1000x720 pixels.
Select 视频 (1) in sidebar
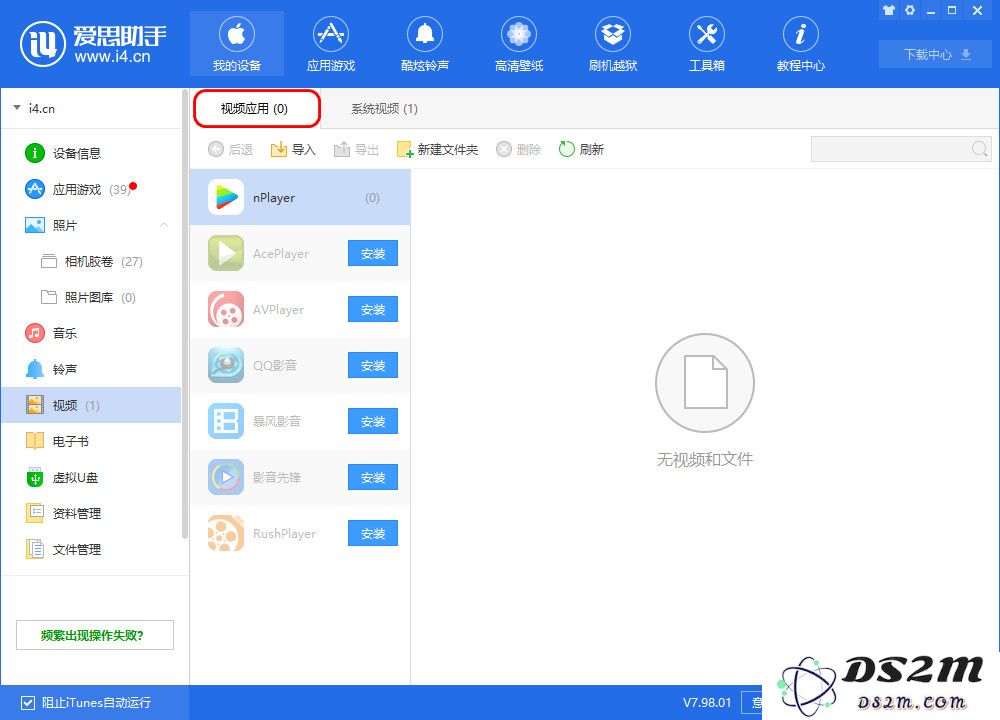pos(91,405)
